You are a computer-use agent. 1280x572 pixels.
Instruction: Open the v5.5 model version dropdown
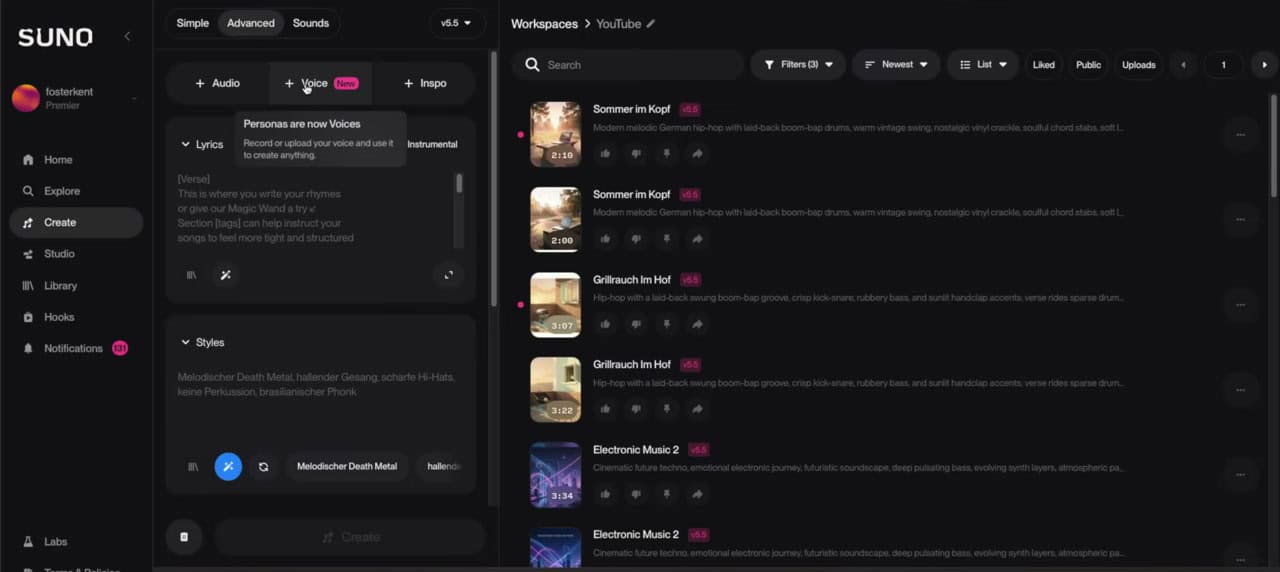tap(456, 23)
